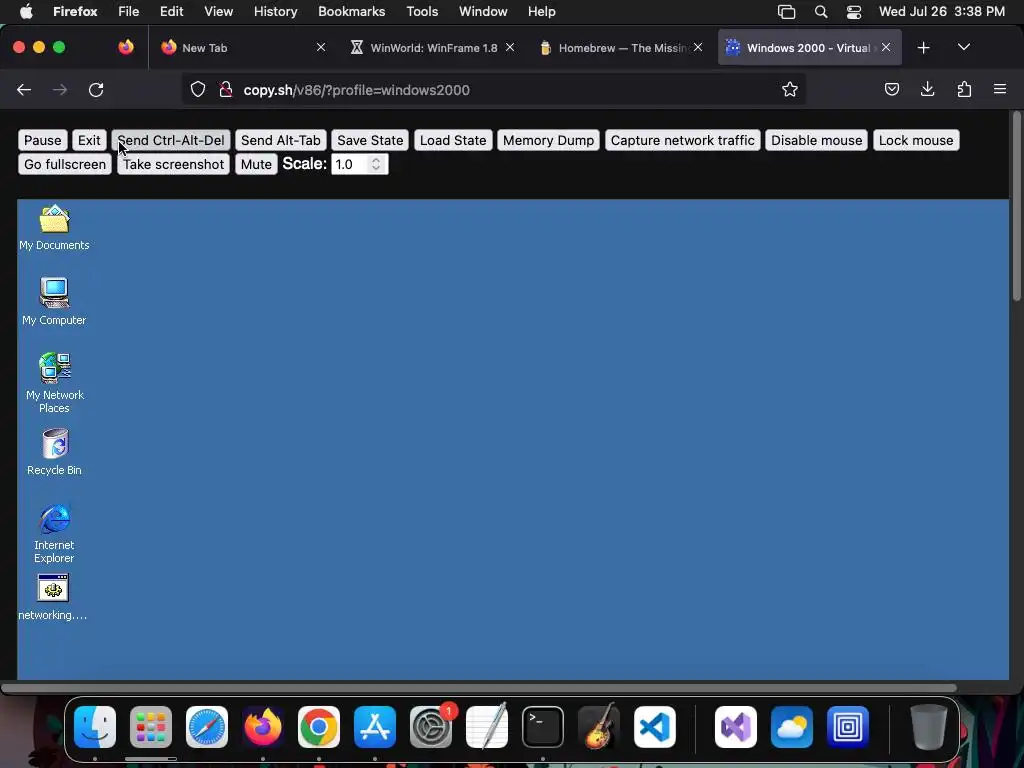Switch to the Homebrew tab
1024x768 pixels.
[x=621, y=48]
